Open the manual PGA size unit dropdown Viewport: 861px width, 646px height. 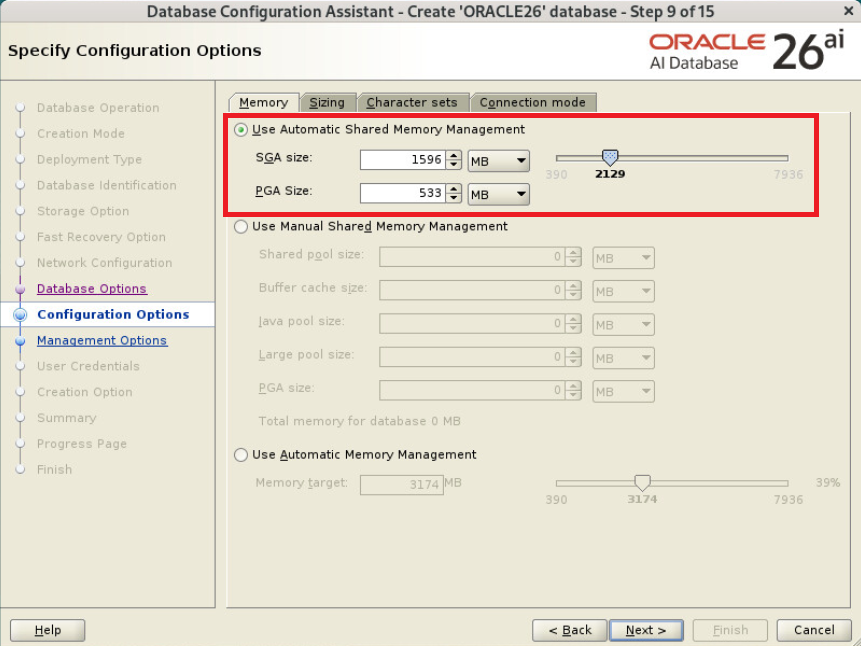coord(623,392)
